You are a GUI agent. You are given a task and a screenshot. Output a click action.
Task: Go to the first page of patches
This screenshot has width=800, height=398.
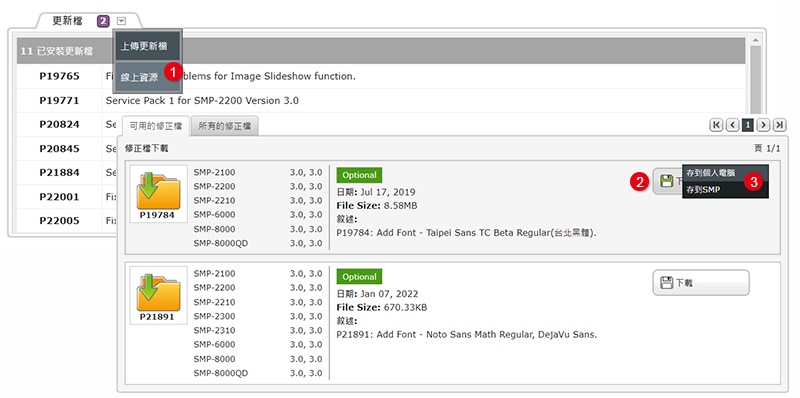coord(716,125)
